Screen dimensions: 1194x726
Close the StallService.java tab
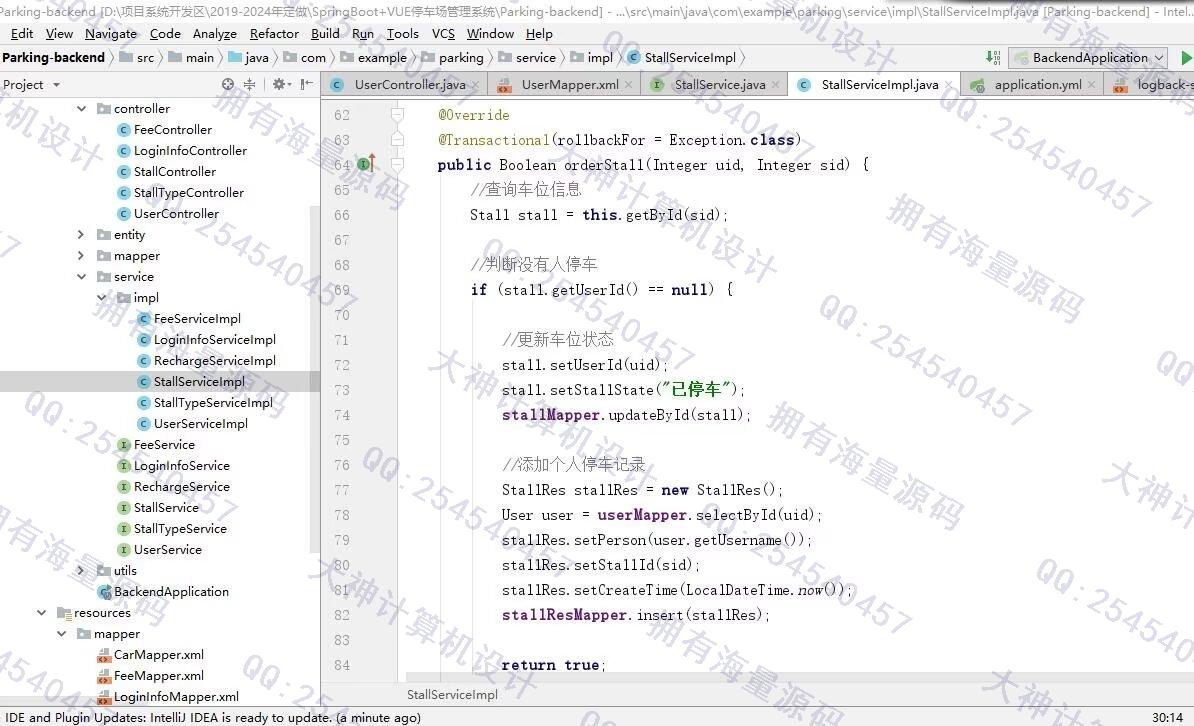(x=775, y=85)
